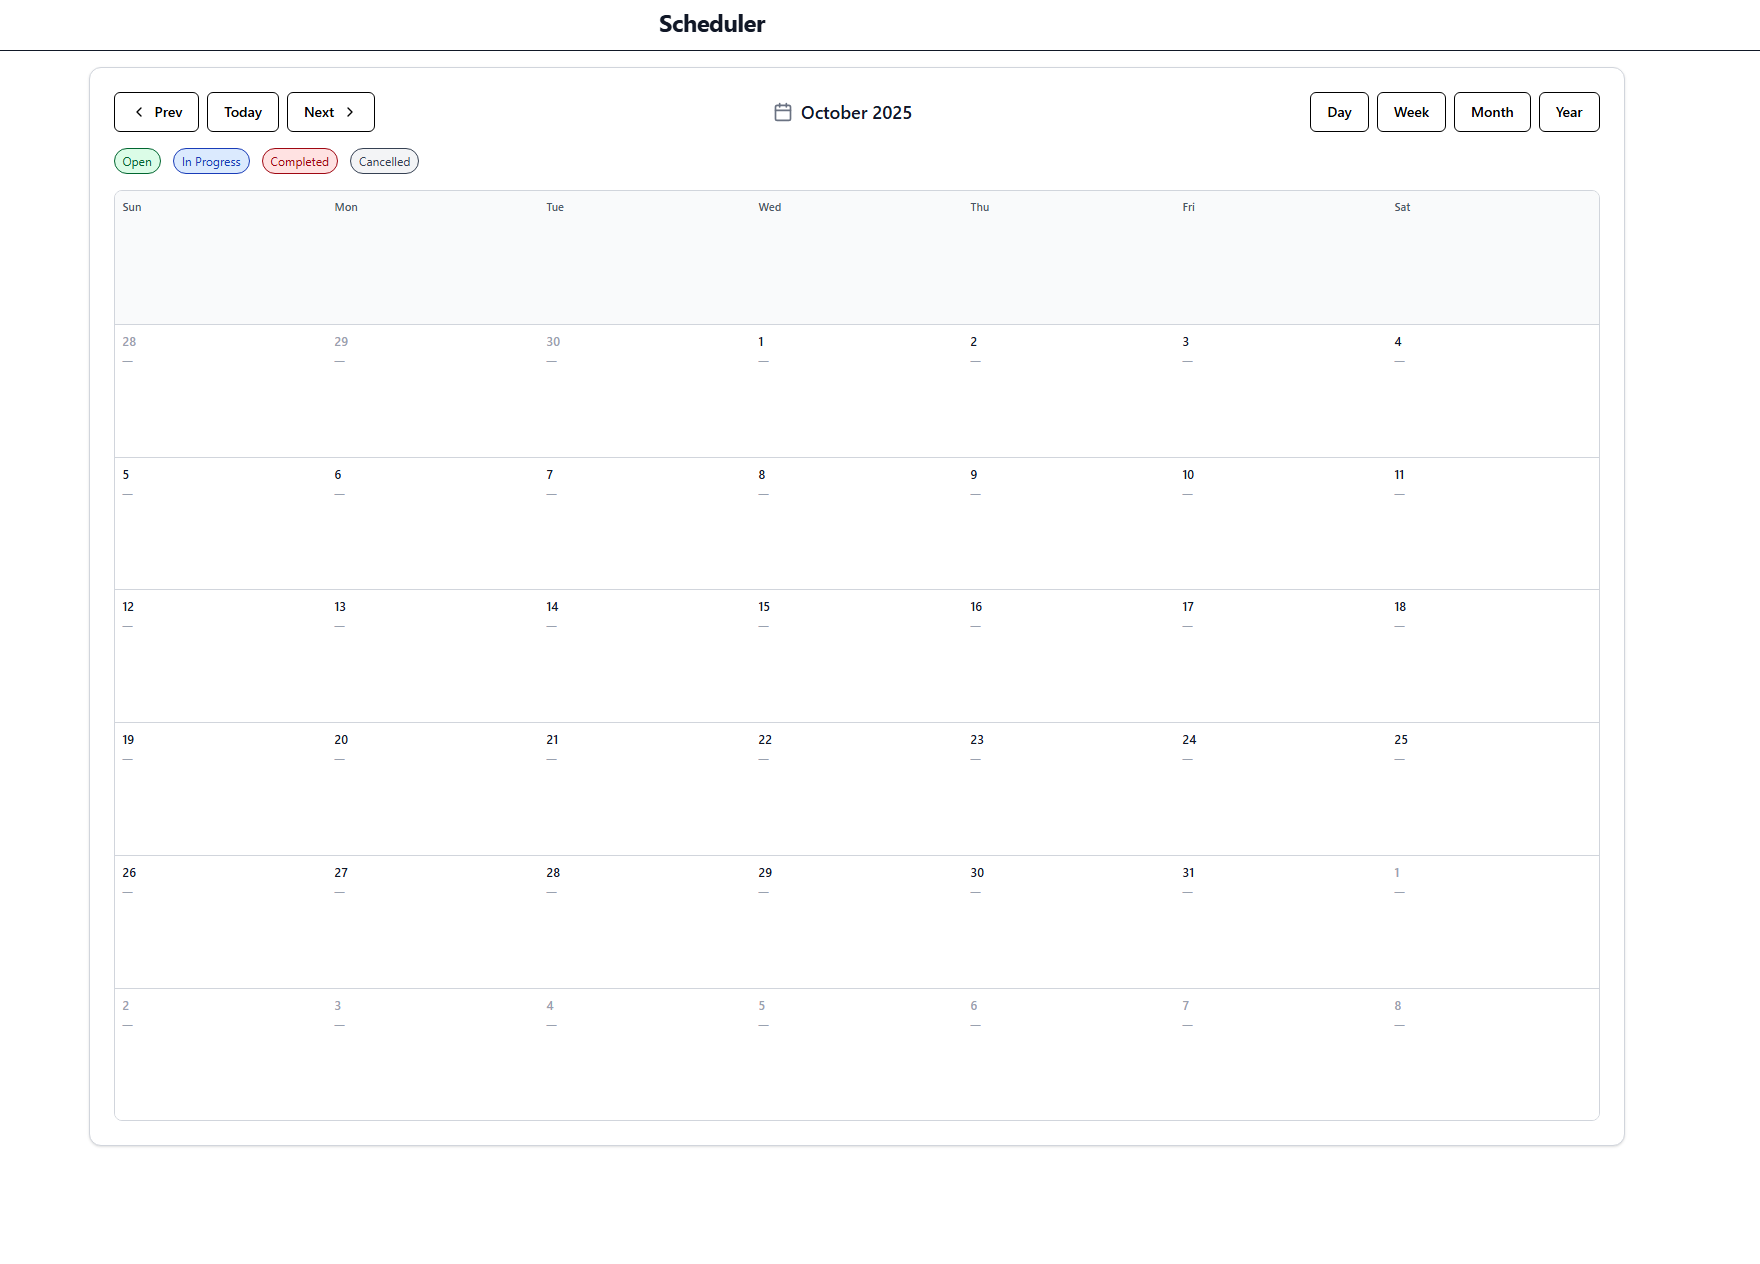
Task: Switch to Year view
Action: 1569,112
